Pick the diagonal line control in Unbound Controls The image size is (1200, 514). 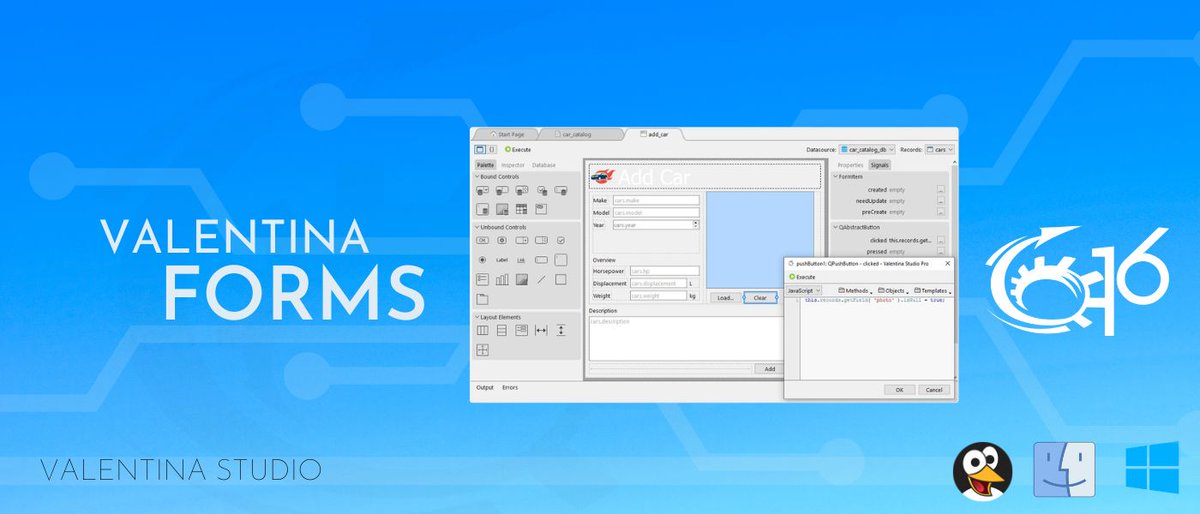pos(541,279)
